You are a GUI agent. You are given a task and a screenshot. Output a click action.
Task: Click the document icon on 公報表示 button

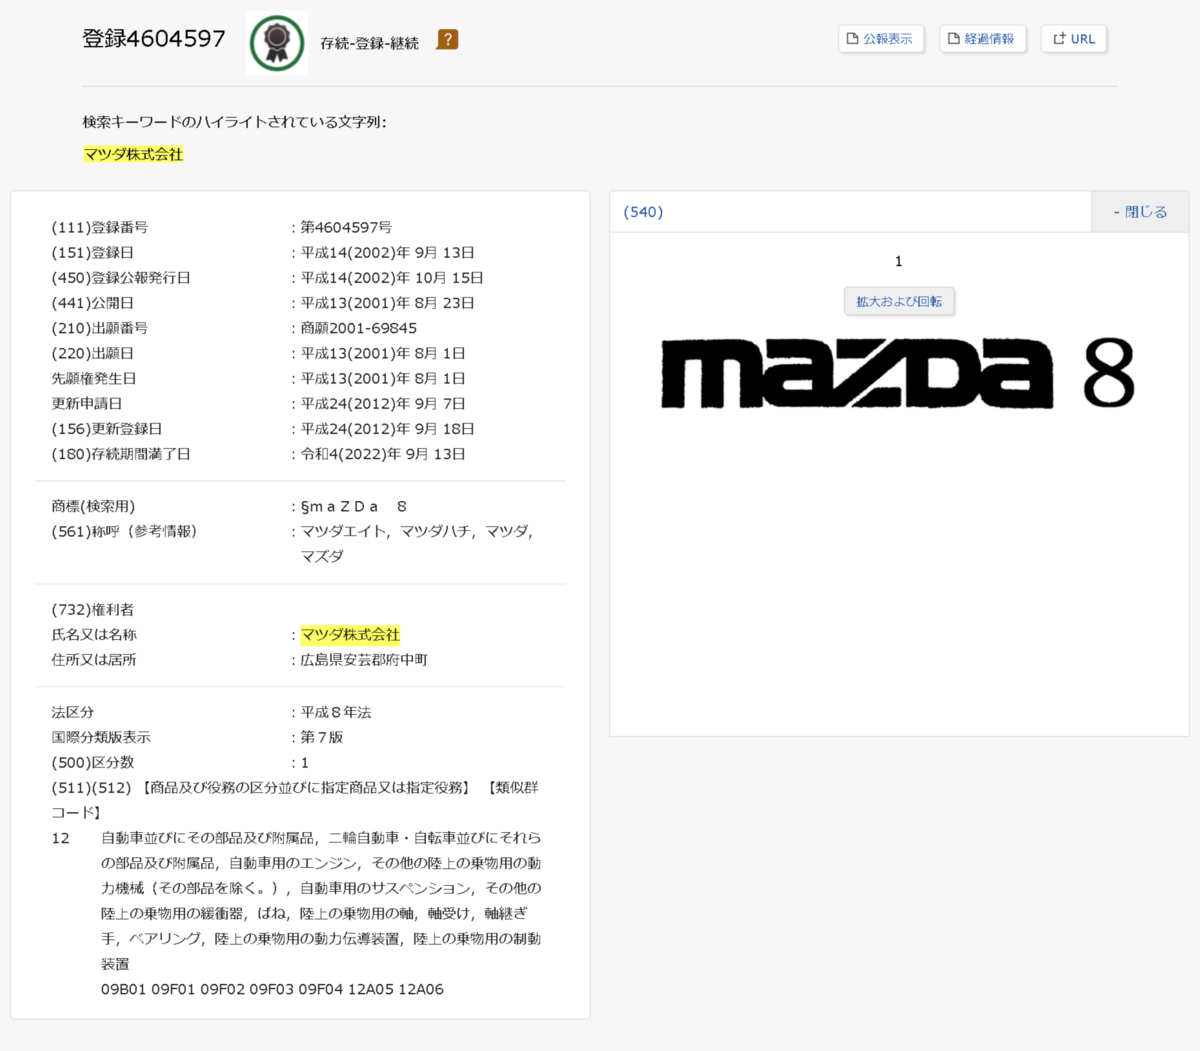pos(853,38)
